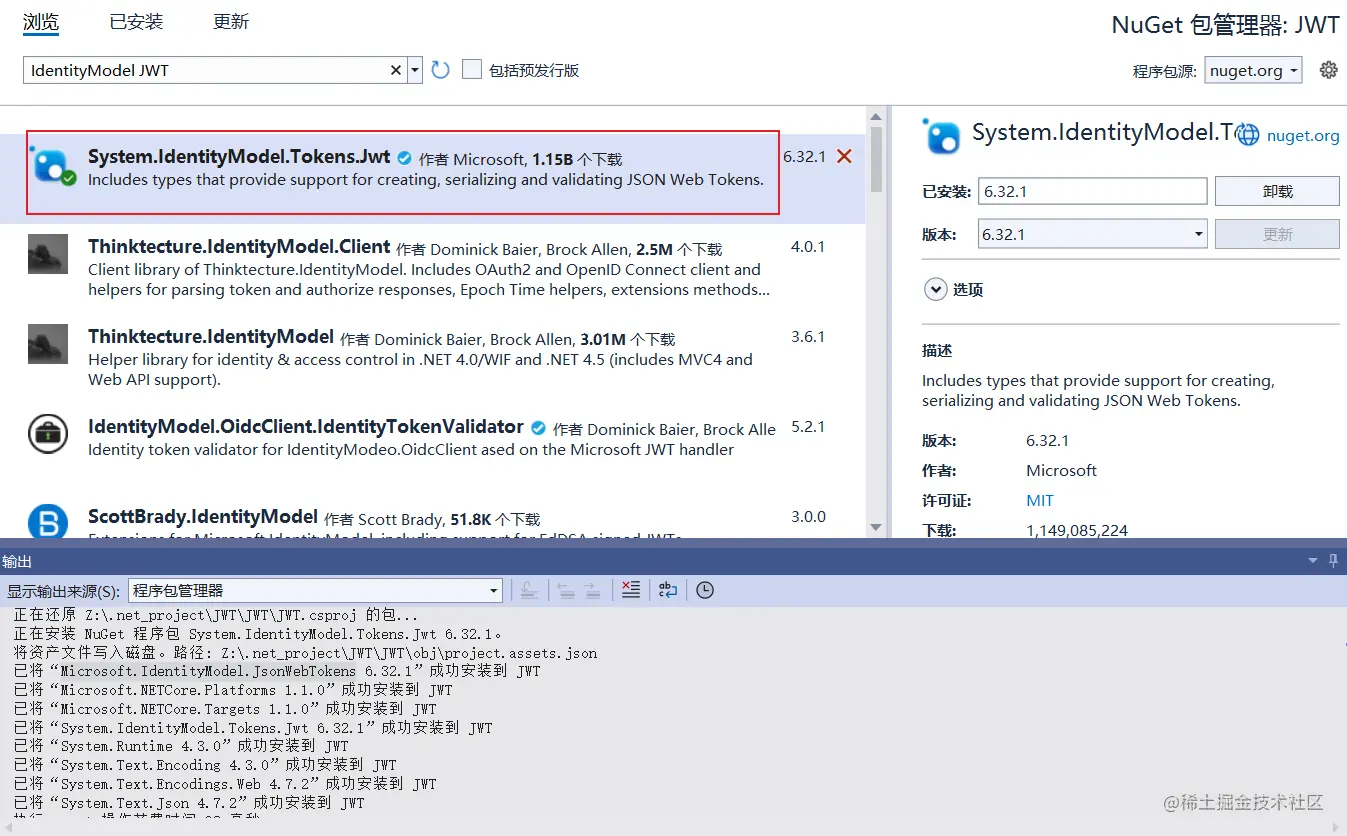Open the output window options arrow
The image size is (1347, 836).
tap(1313, 561)
